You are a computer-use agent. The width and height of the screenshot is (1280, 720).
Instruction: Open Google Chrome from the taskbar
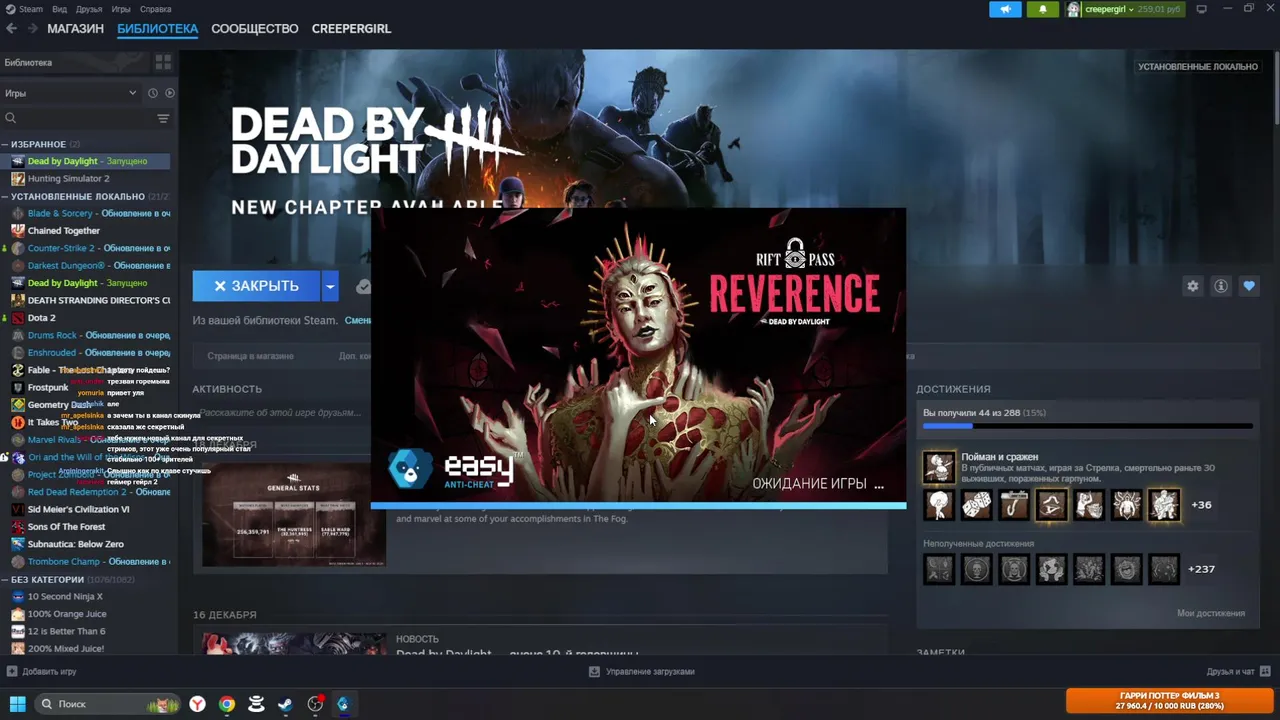pos(227,704)
